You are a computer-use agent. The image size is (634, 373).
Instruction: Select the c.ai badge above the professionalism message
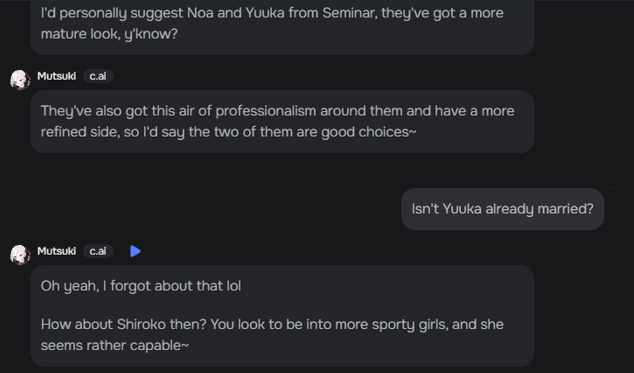[x=98, y=76]
